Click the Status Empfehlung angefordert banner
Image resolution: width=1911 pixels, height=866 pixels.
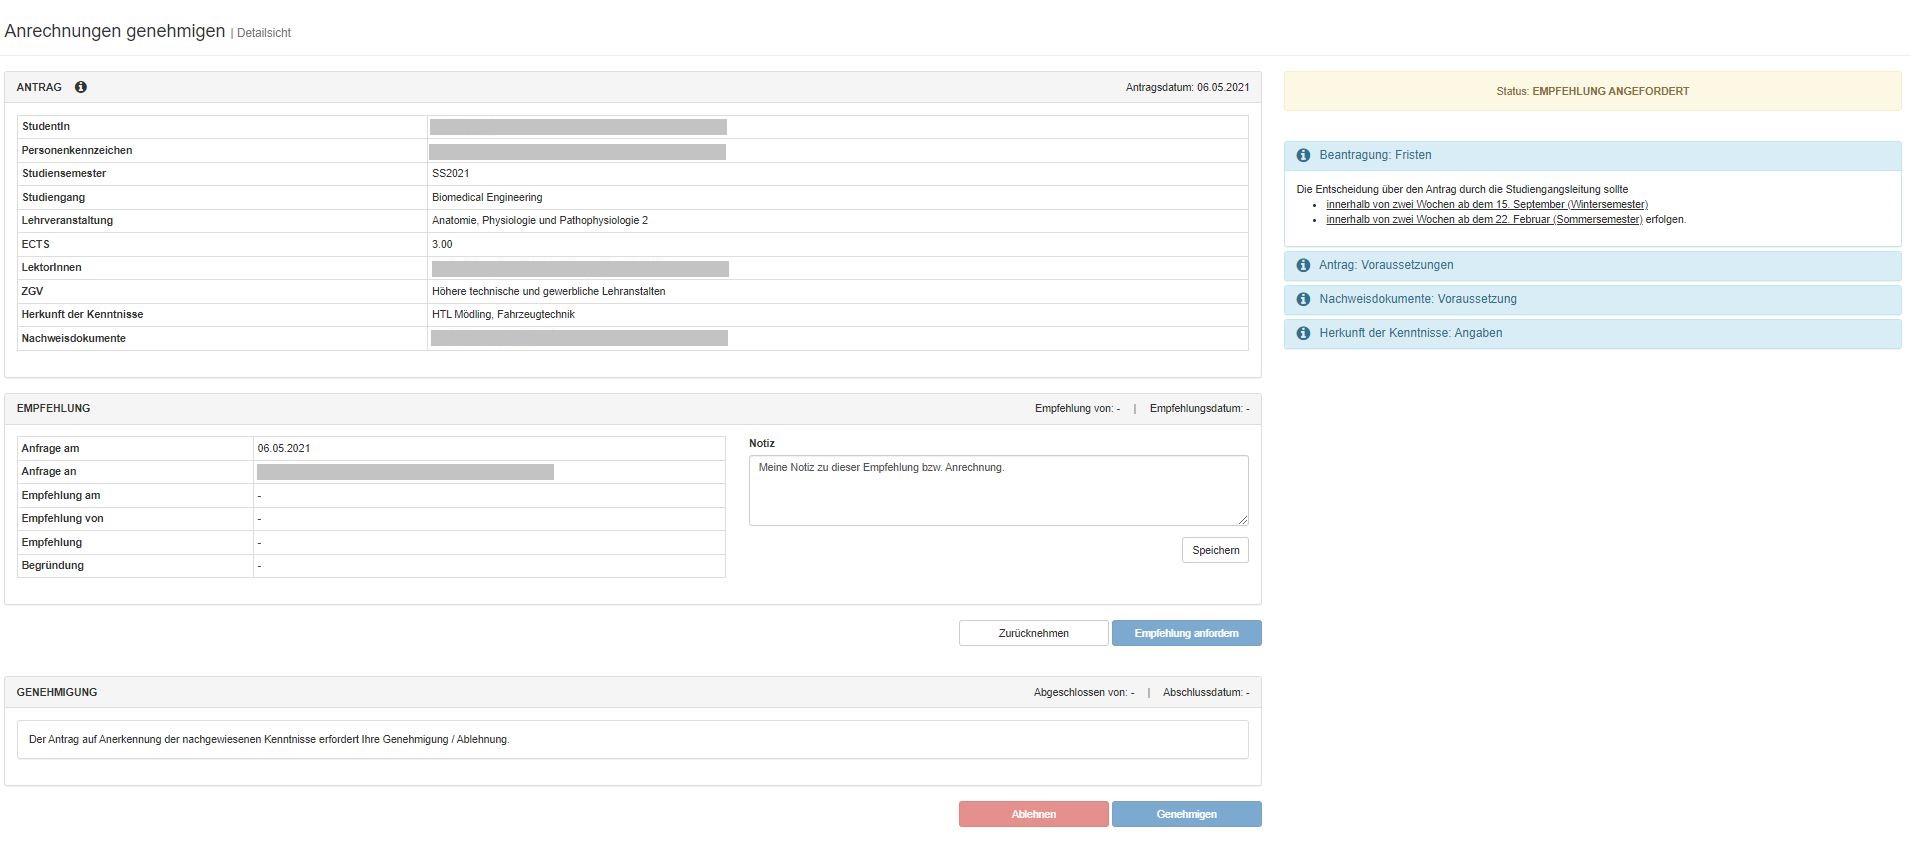(x=1592, y=91)
